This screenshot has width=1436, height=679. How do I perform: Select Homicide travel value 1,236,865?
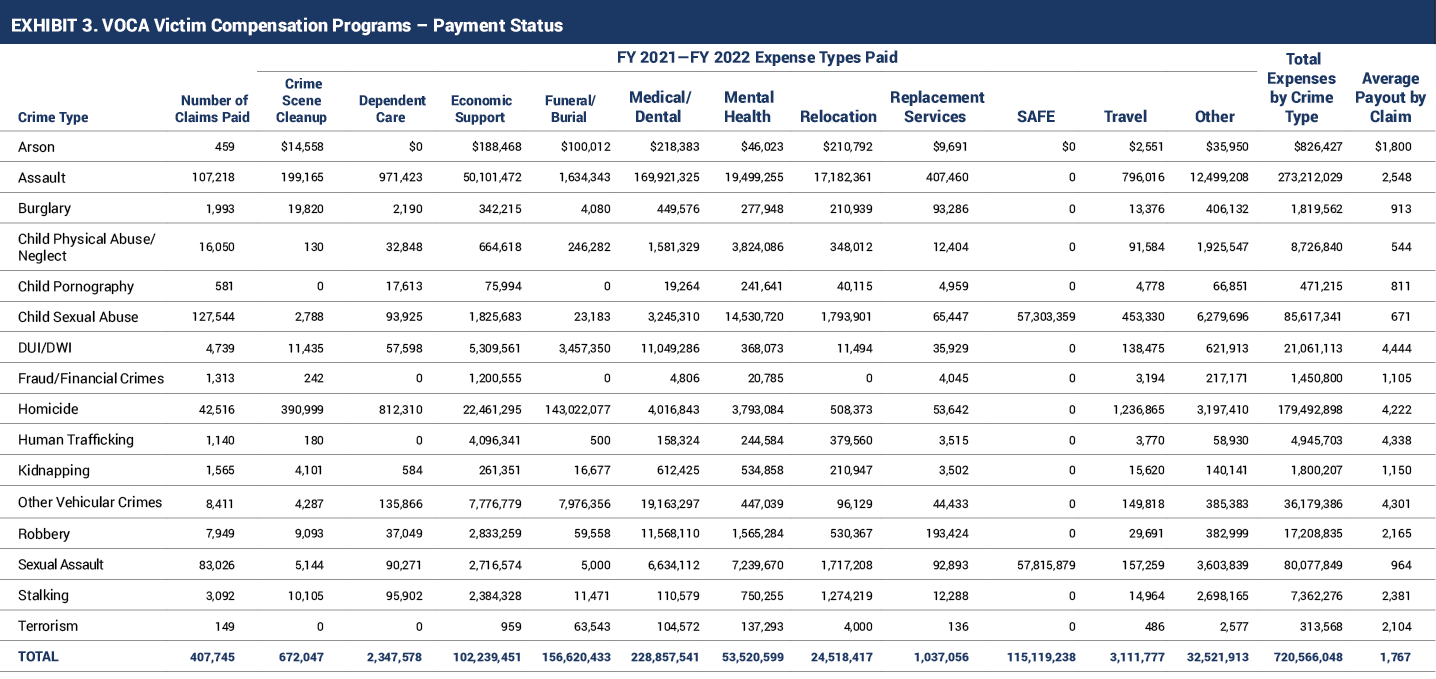click(x=1137, y=410)
